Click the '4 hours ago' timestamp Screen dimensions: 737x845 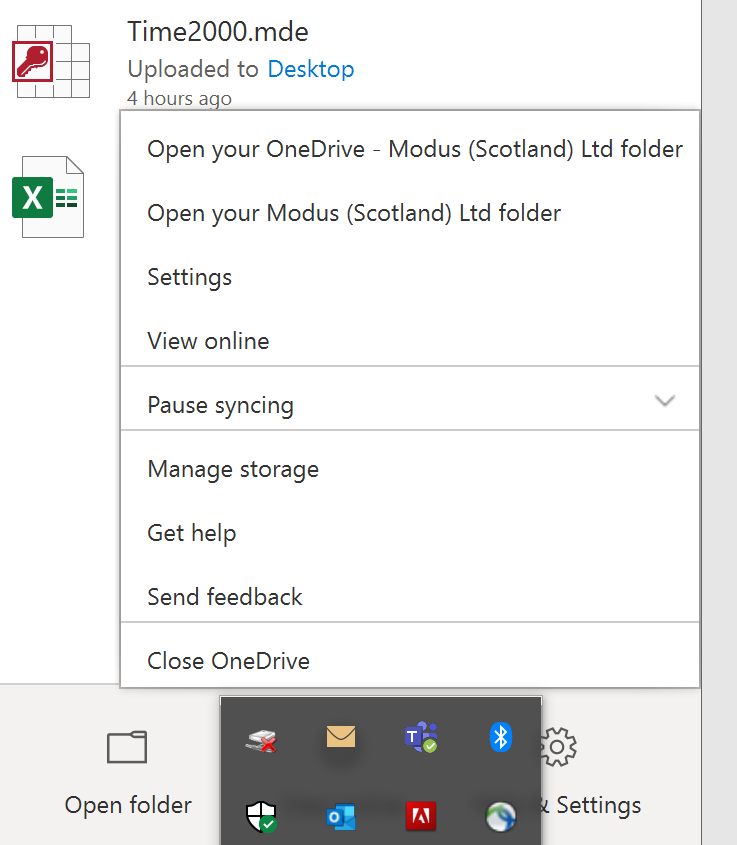pyautogui.click(x=179, y=99)
